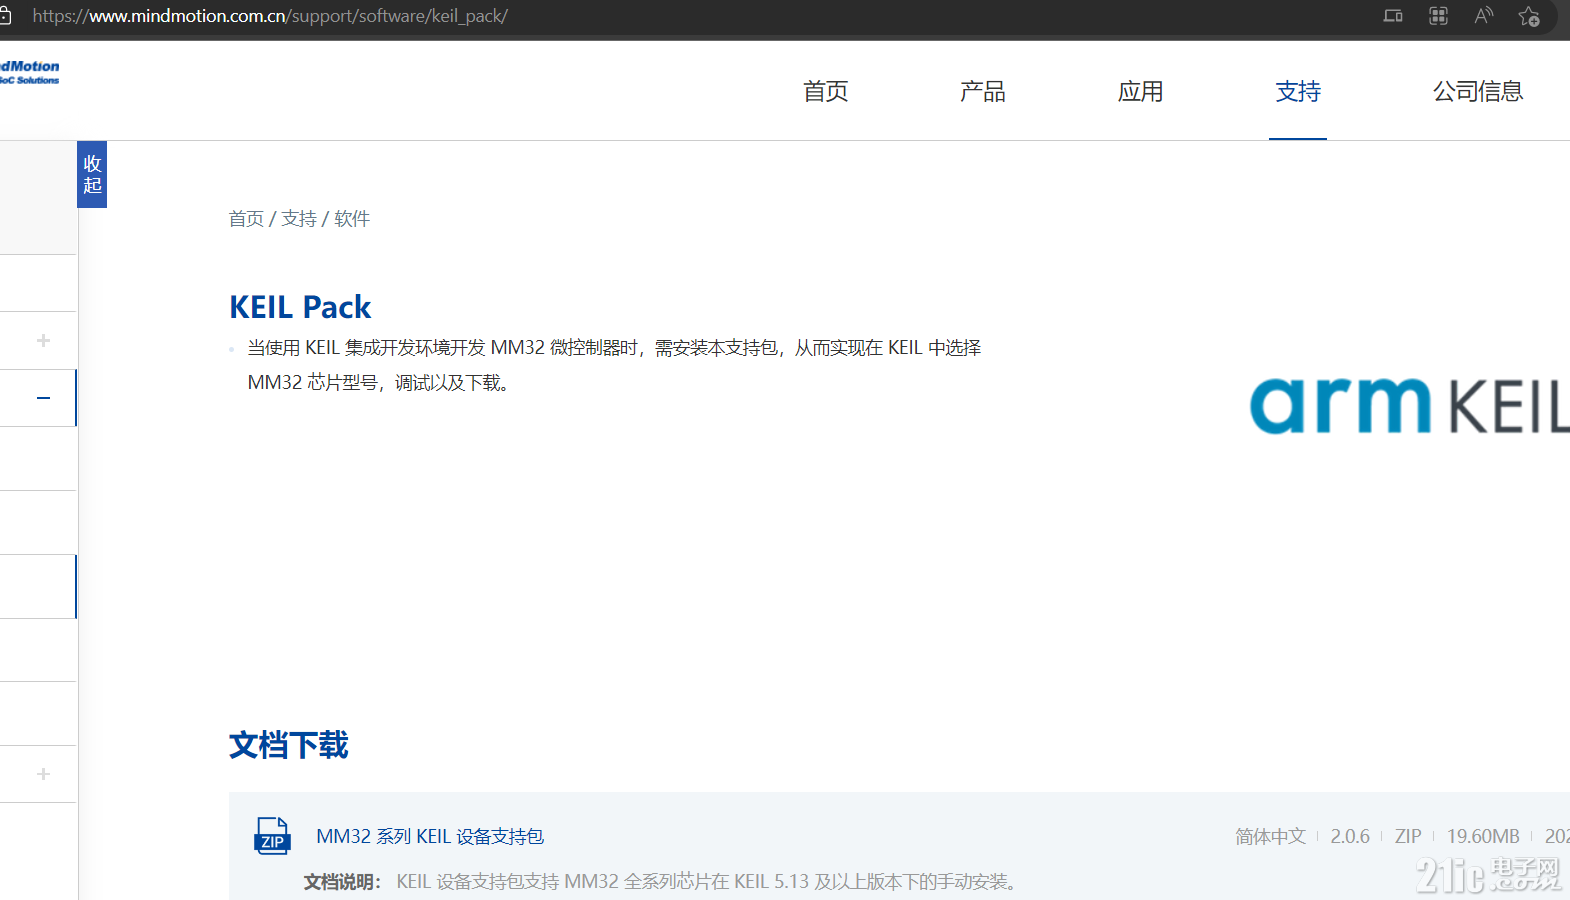Image resolution: width=1570 pixels, height=900 pixels.
Task: Open the browser read aloud icon
Action: coord(1484,16)
